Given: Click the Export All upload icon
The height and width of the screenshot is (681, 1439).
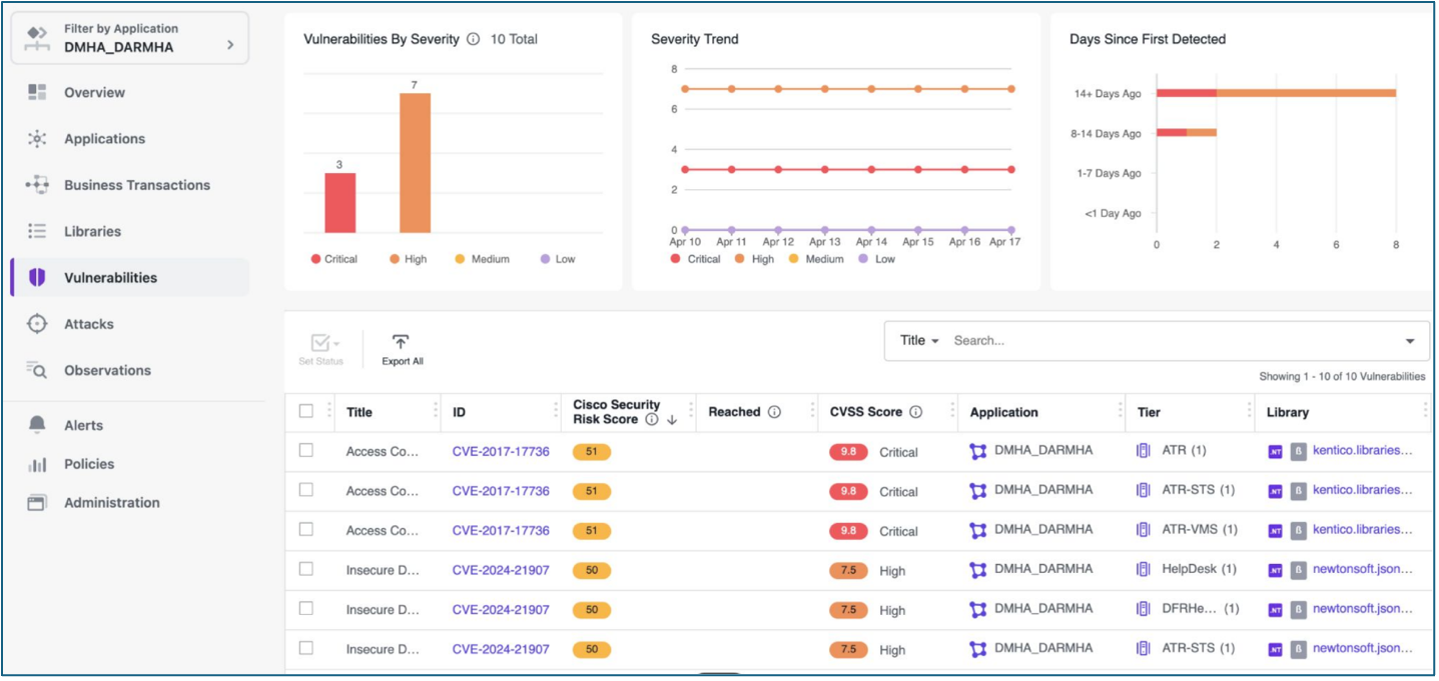Looking at the screenshot, I should click(x=400, y=342).
